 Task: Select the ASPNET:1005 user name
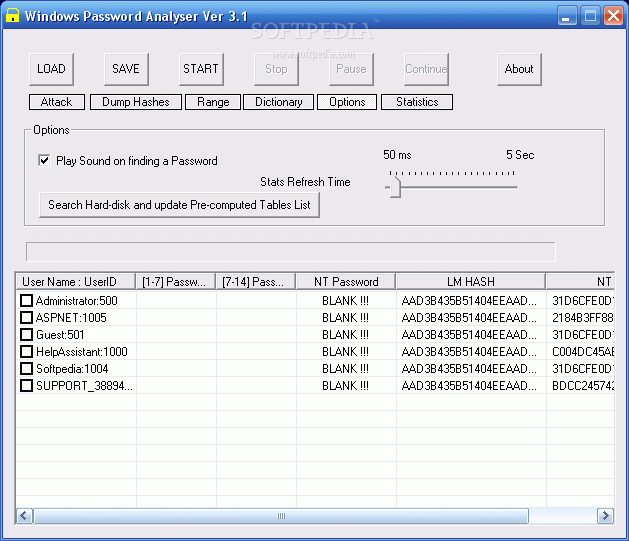[71, 318]
